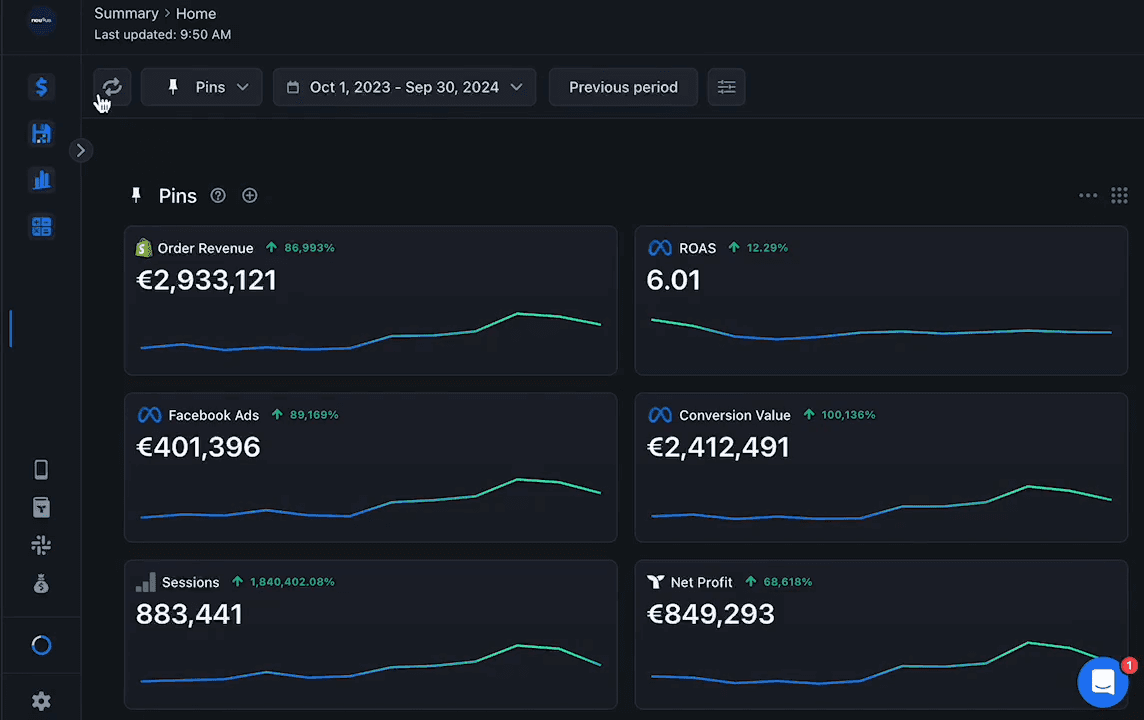Open the settings gear icon
The width and height of the screenshot is (1144, 720).
click(42, 701)
